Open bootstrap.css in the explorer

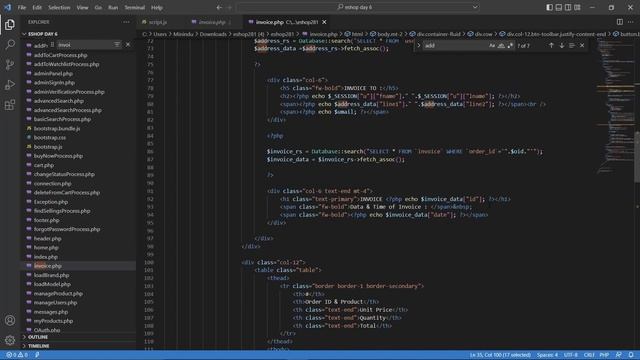click(50, 138)
